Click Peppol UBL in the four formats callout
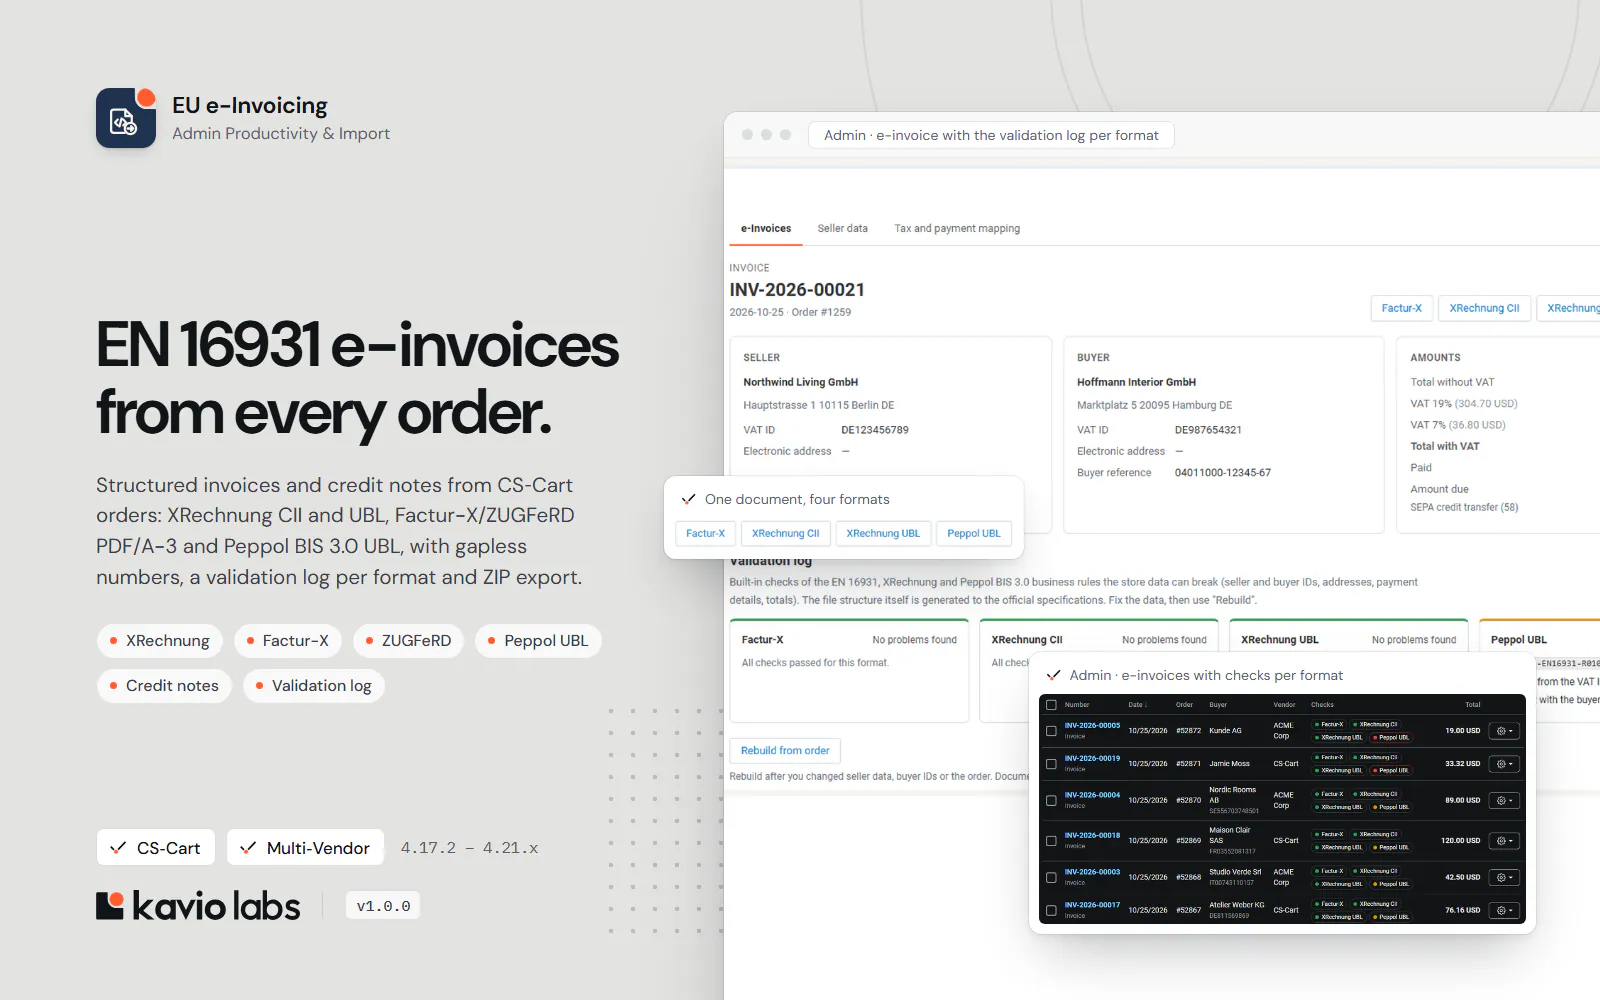 pyautogui.click(x=974, y=533)
